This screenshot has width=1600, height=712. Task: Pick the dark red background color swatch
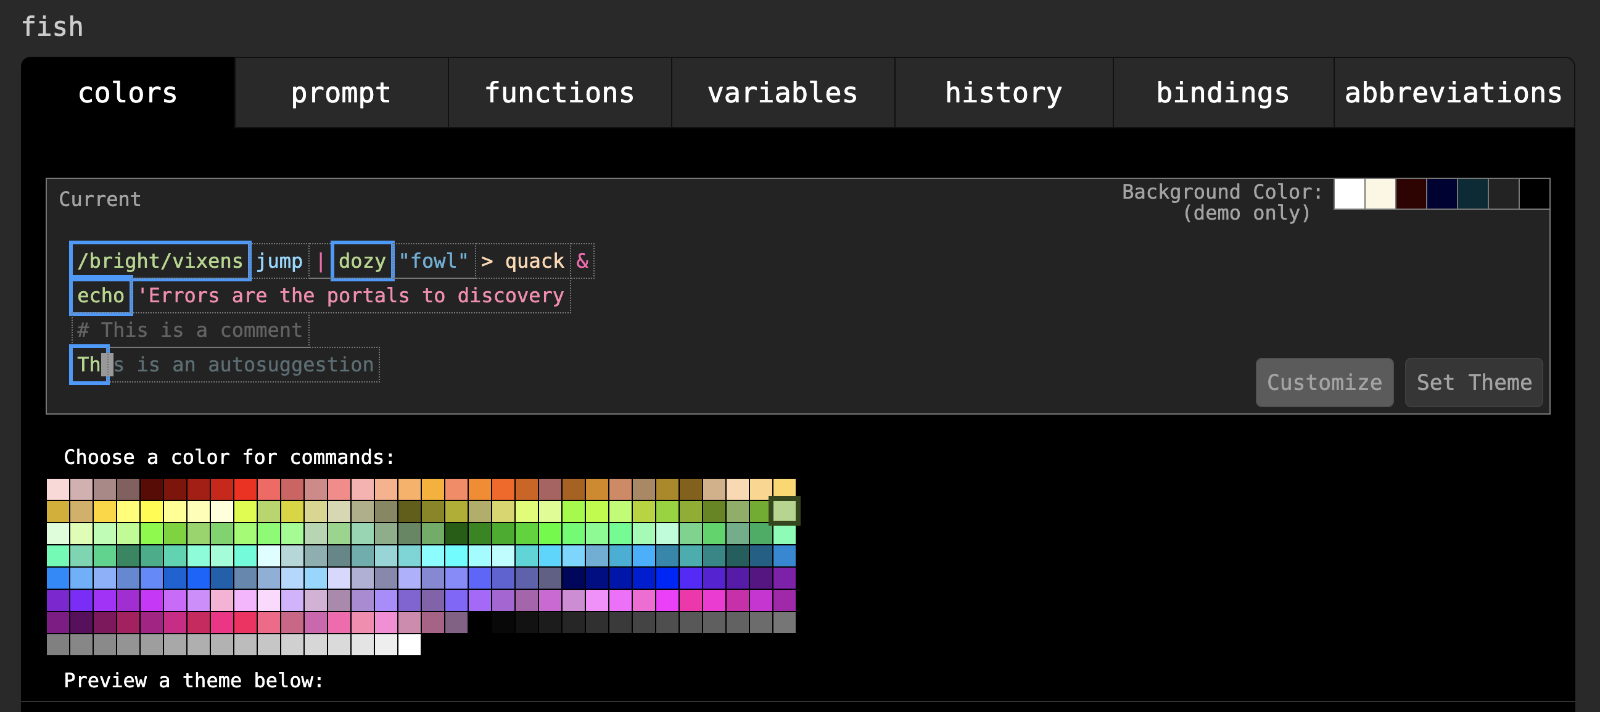point(1411,194)
